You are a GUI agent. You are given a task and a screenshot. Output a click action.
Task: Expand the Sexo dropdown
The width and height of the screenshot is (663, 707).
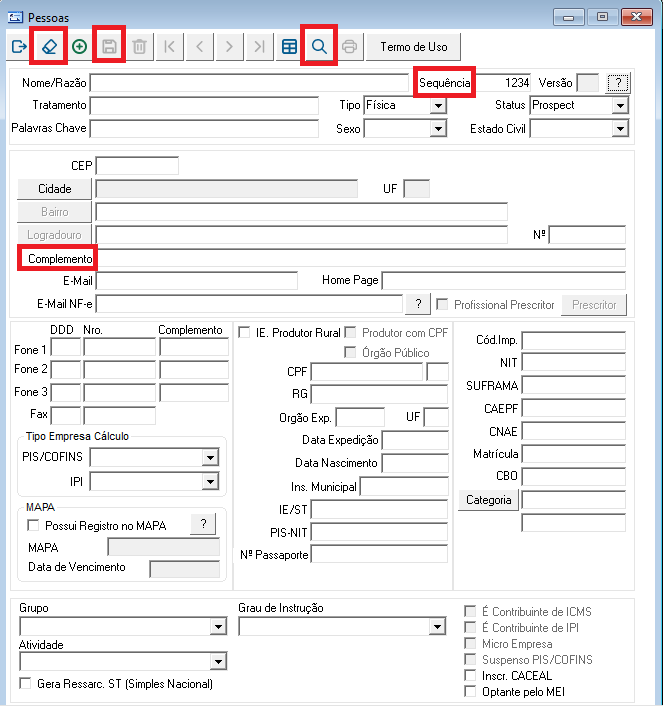pyautogui.click(x=437, y=129)
